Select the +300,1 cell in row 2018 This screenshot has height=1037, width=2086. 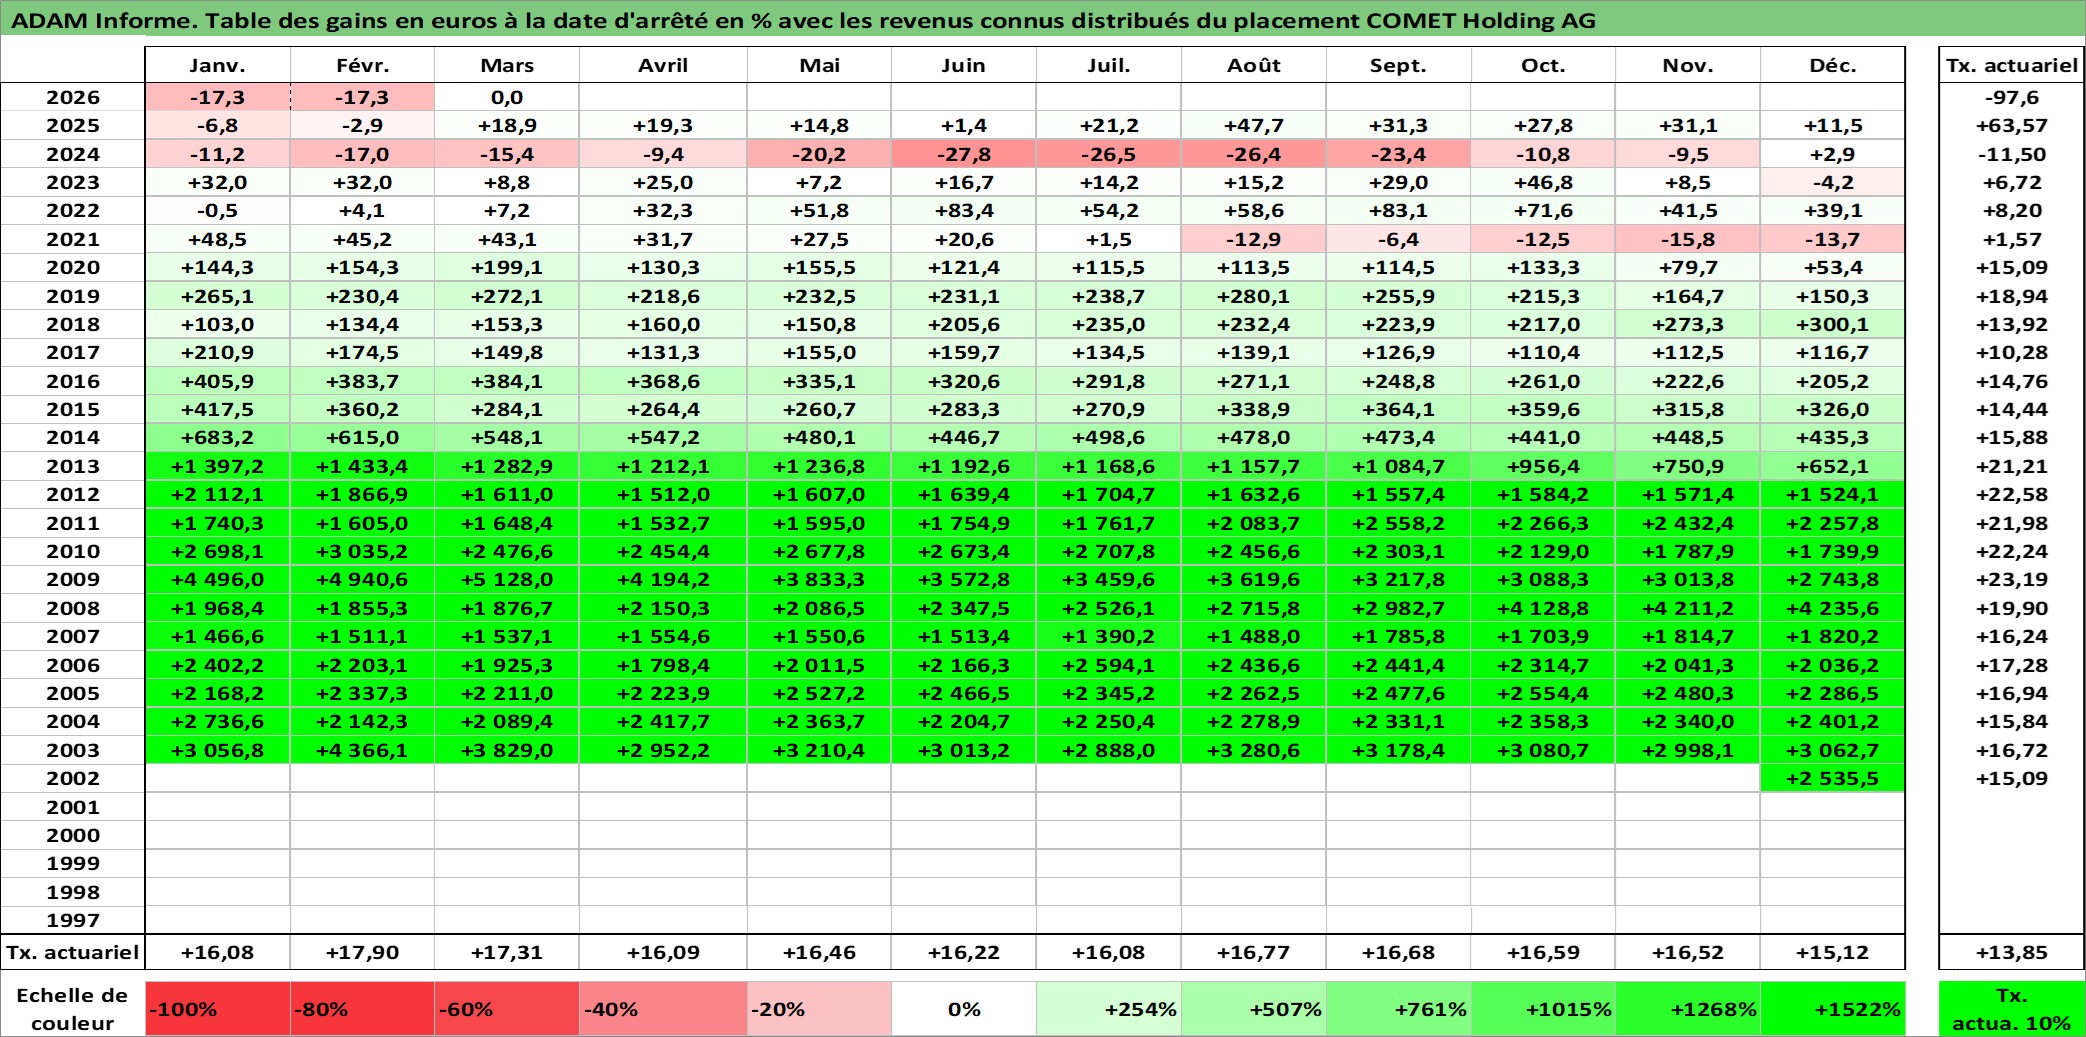coord(1833,324)
